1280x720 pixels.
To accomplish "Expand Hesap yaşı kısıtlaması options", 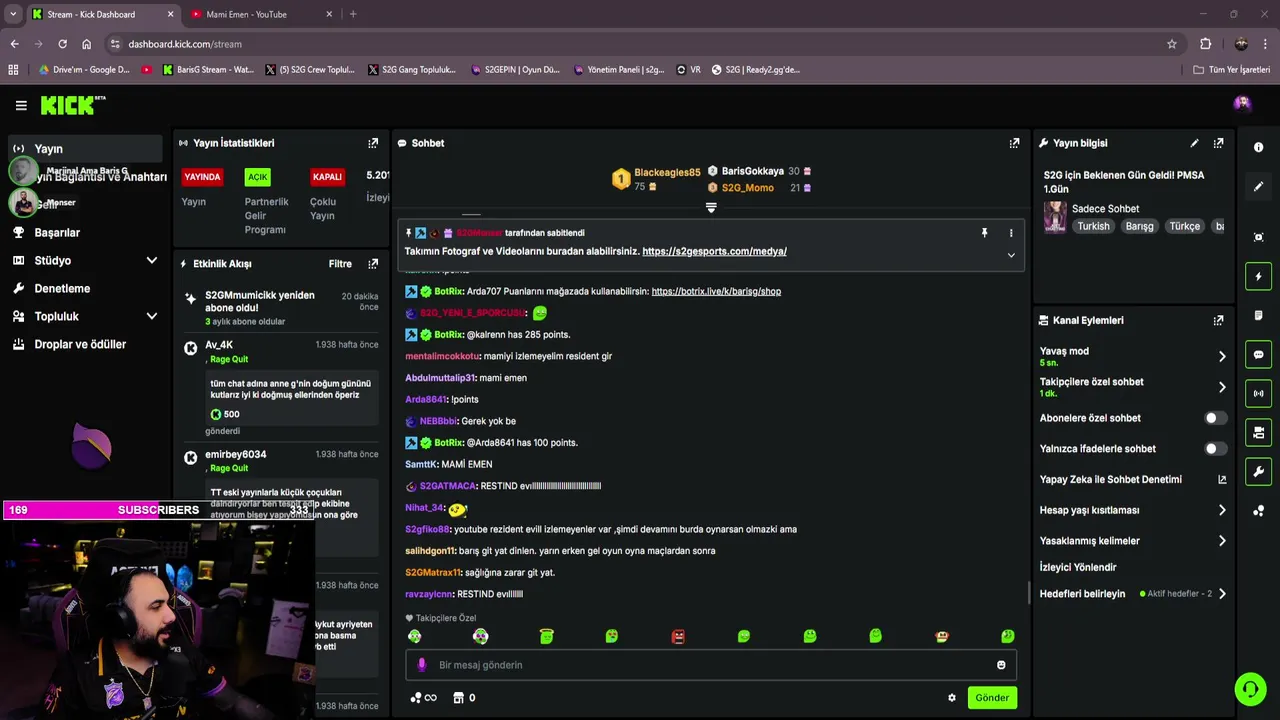I will click(x=1222, y=510).
